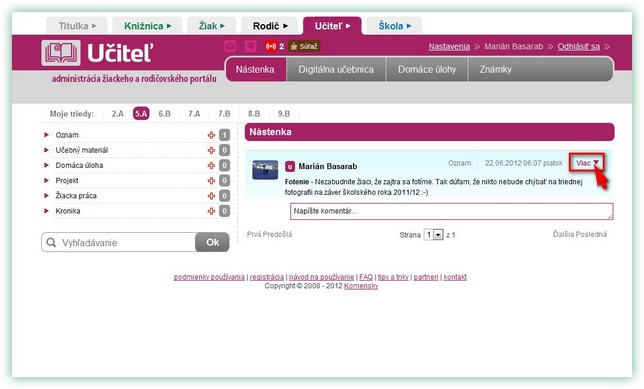Click the Odhlásiť sa link
644x389 pixels.
coord(578,46)
